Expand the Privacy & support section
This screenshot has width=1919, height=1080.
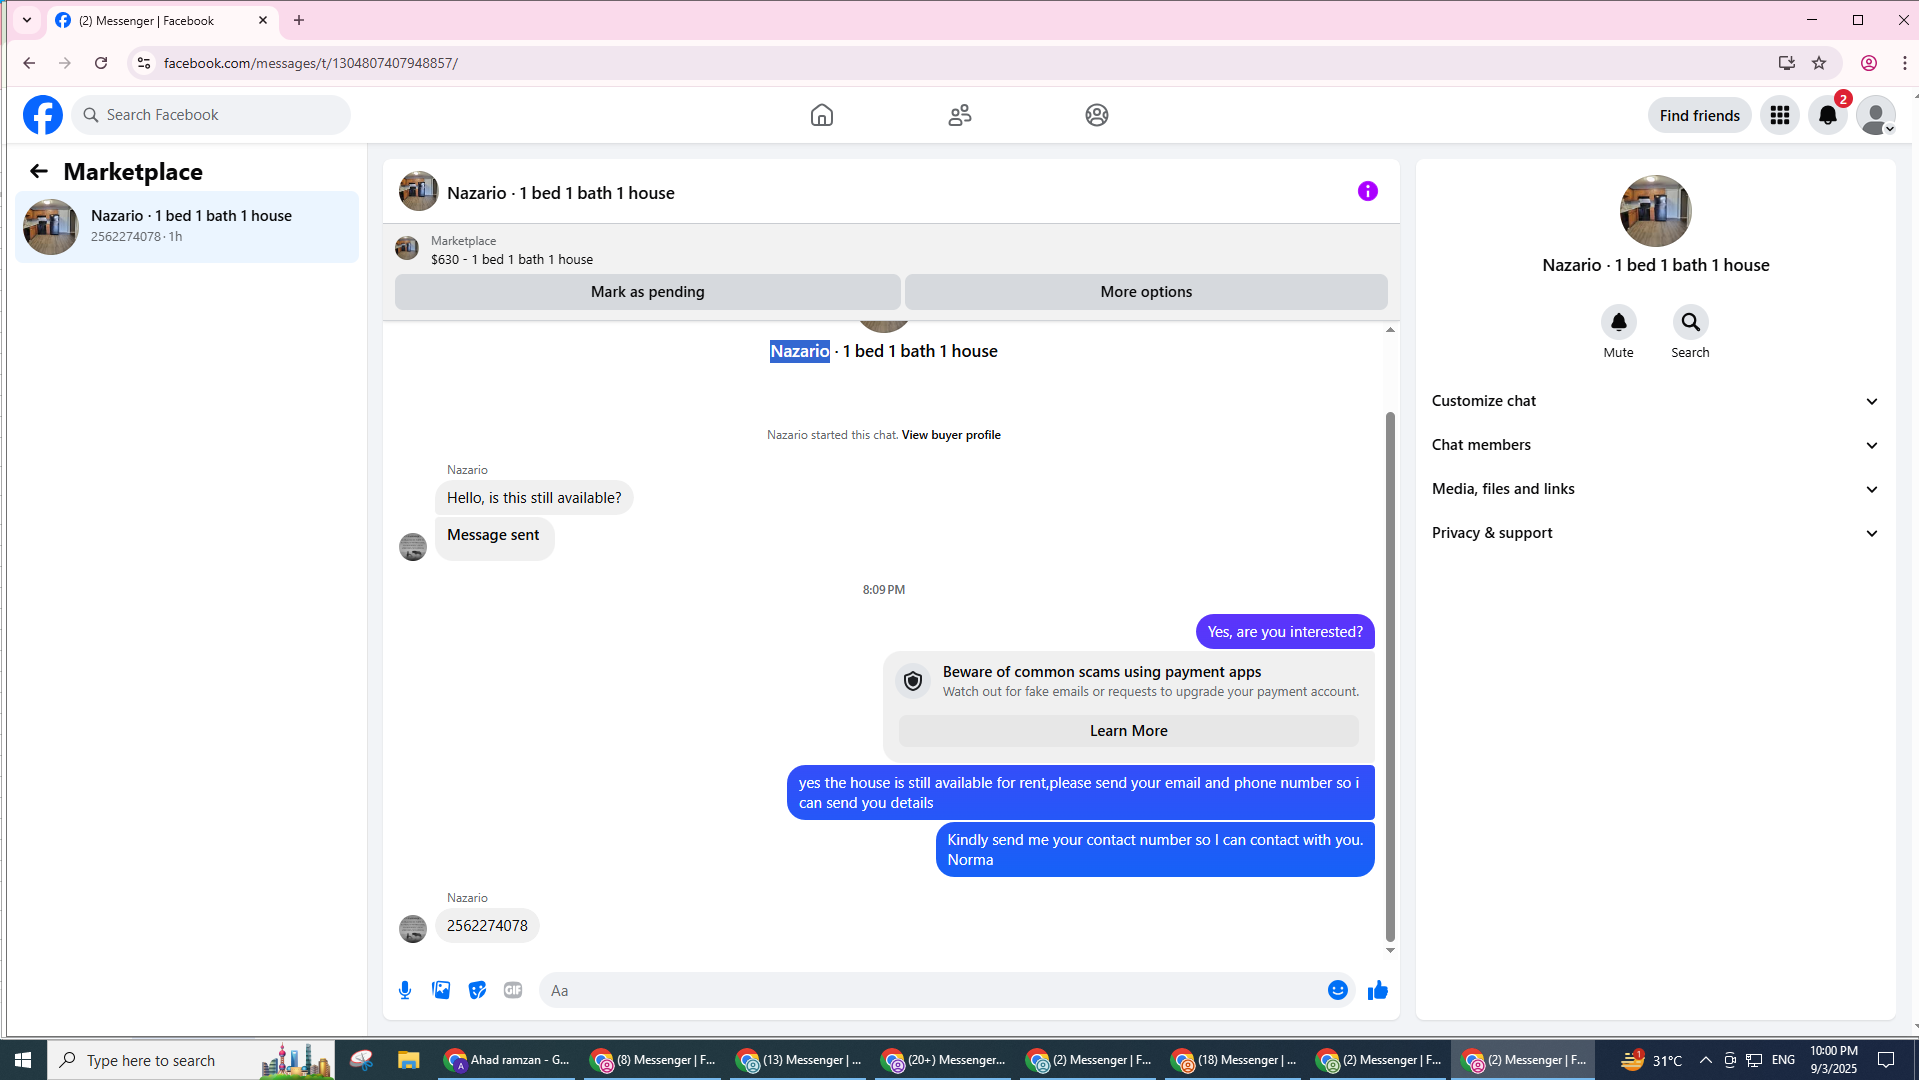[x=1656, y=533]
